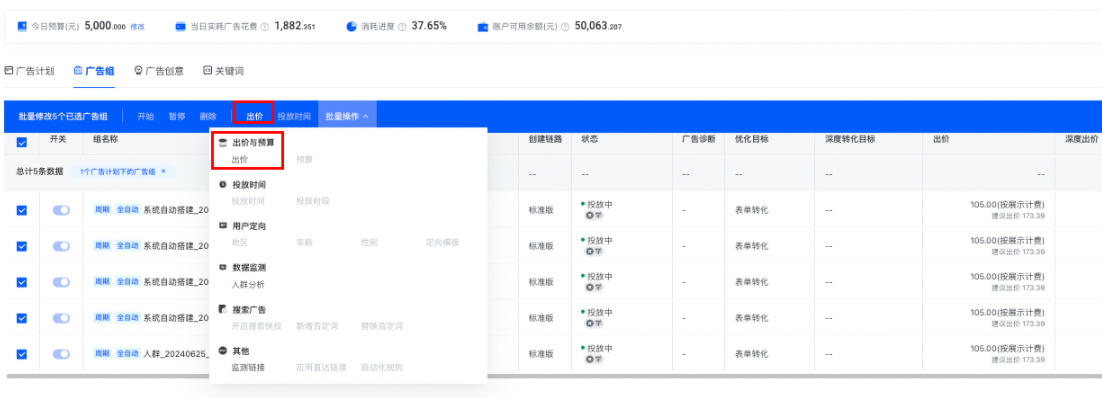Viewport: 1102px width, 398px height.
Task: Open the help icon beside 消耗进度
Action: pos(402,27)
